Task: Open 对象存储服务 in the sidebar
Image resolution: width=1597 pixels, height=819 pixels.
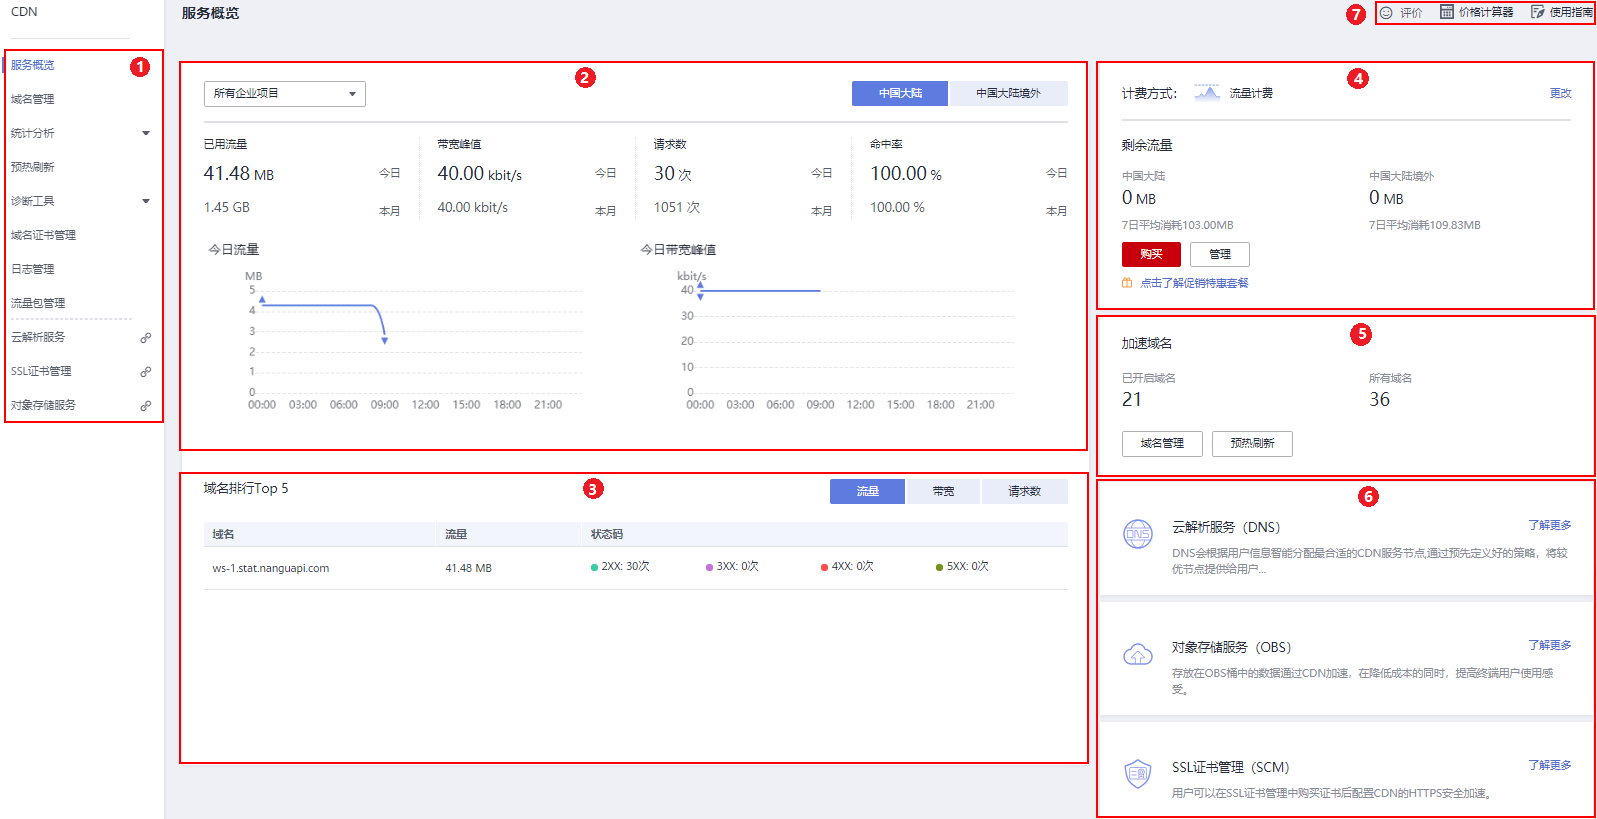Action: click(43, 405)
